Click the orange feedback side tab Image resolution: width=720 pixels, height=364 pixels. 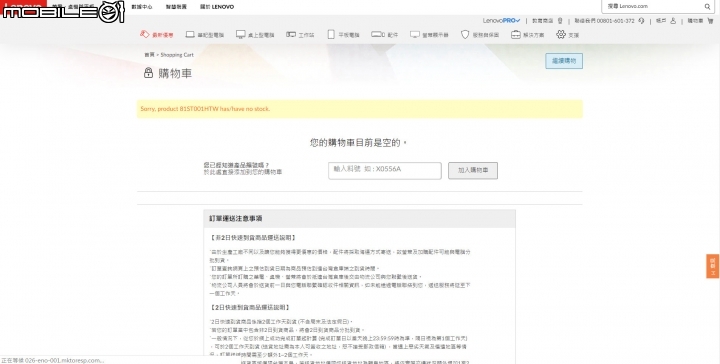[713, 266]
